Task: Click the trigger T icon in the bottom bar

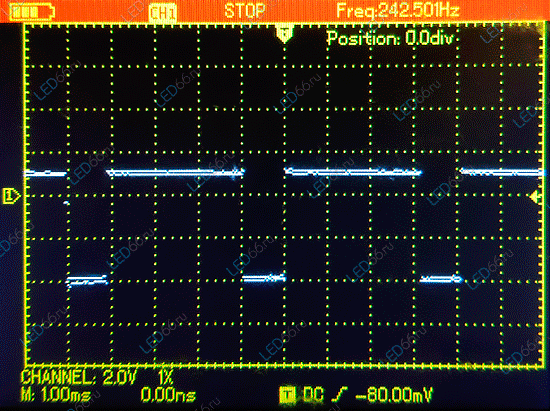Action: click(288, 395)
